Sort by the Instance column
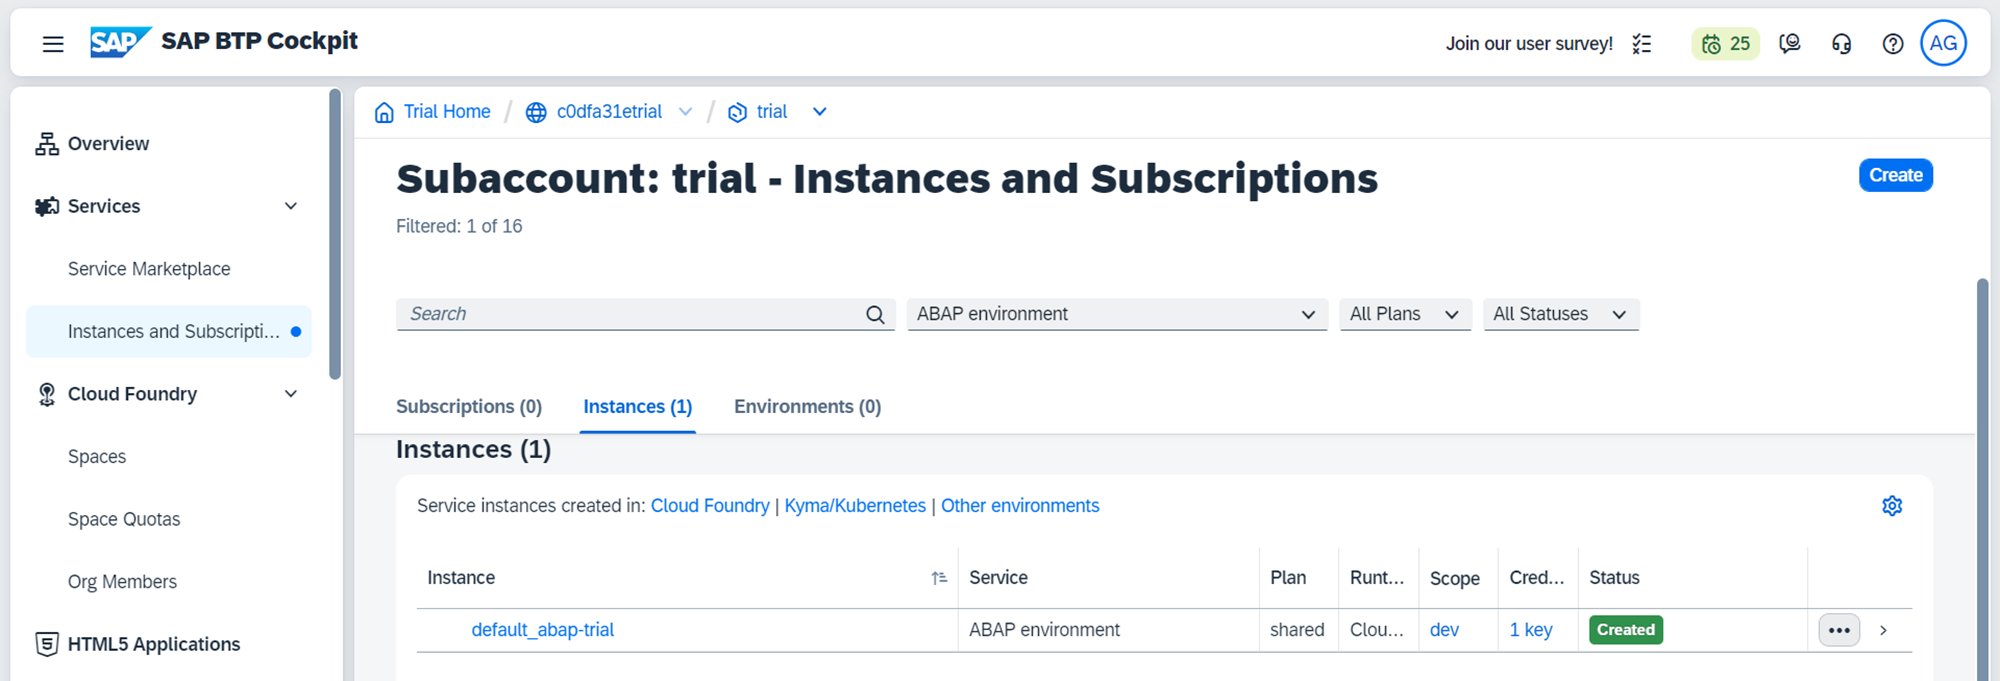This screenshot has width=2000, height=681. coord(938,578)
